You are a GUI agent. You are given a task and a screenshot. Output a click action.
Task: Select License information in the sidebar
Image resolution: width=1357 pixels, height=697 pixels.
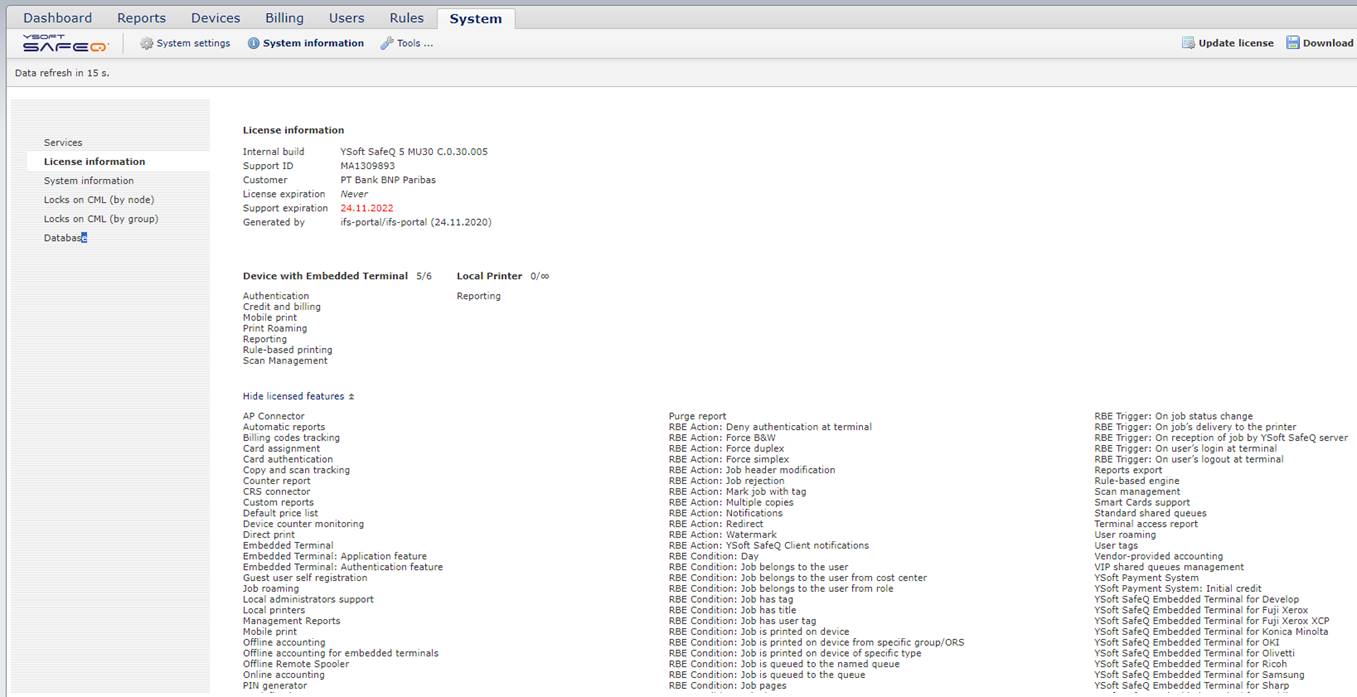pyautogui.click(x=95, y=162)
